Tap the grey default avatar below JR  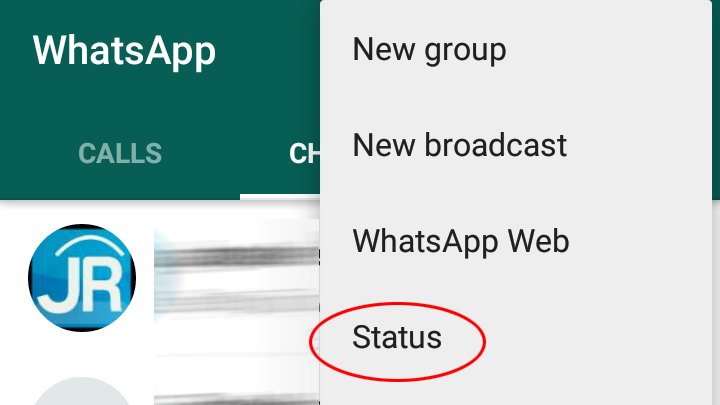click(82, 391)
